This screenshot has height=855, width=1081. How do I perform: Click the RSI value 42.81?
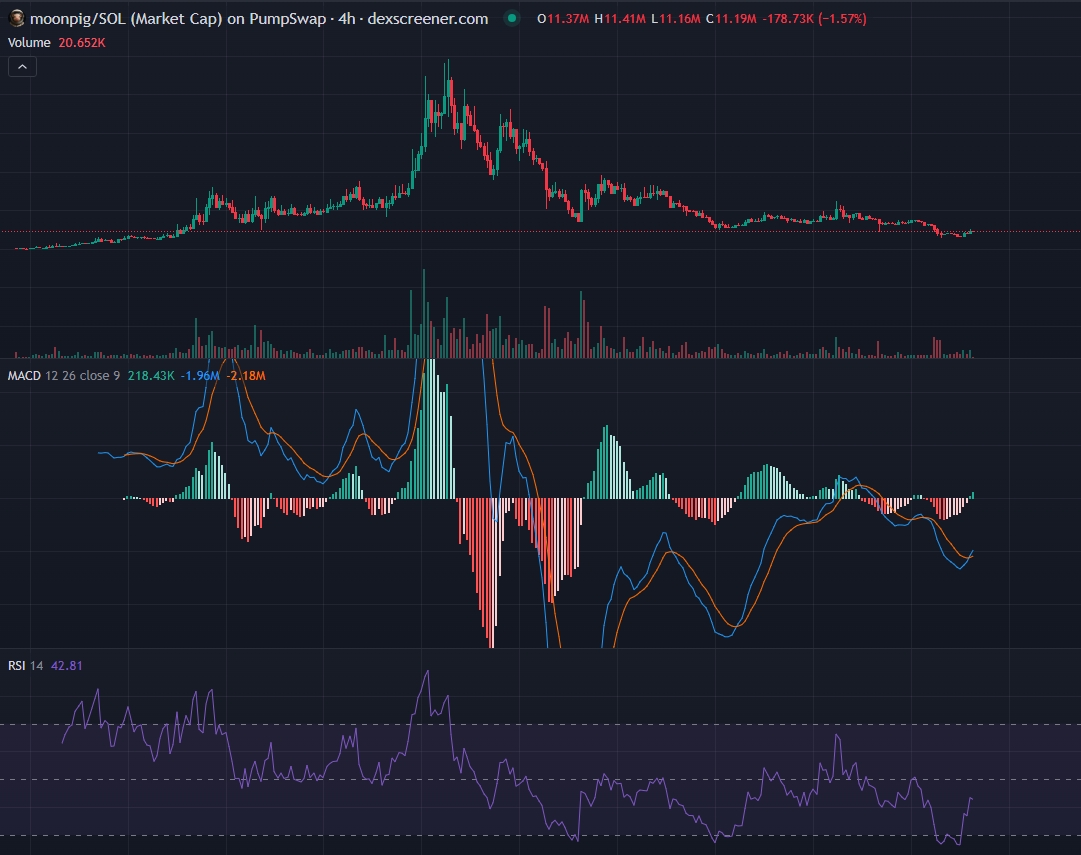coord(67,666)
